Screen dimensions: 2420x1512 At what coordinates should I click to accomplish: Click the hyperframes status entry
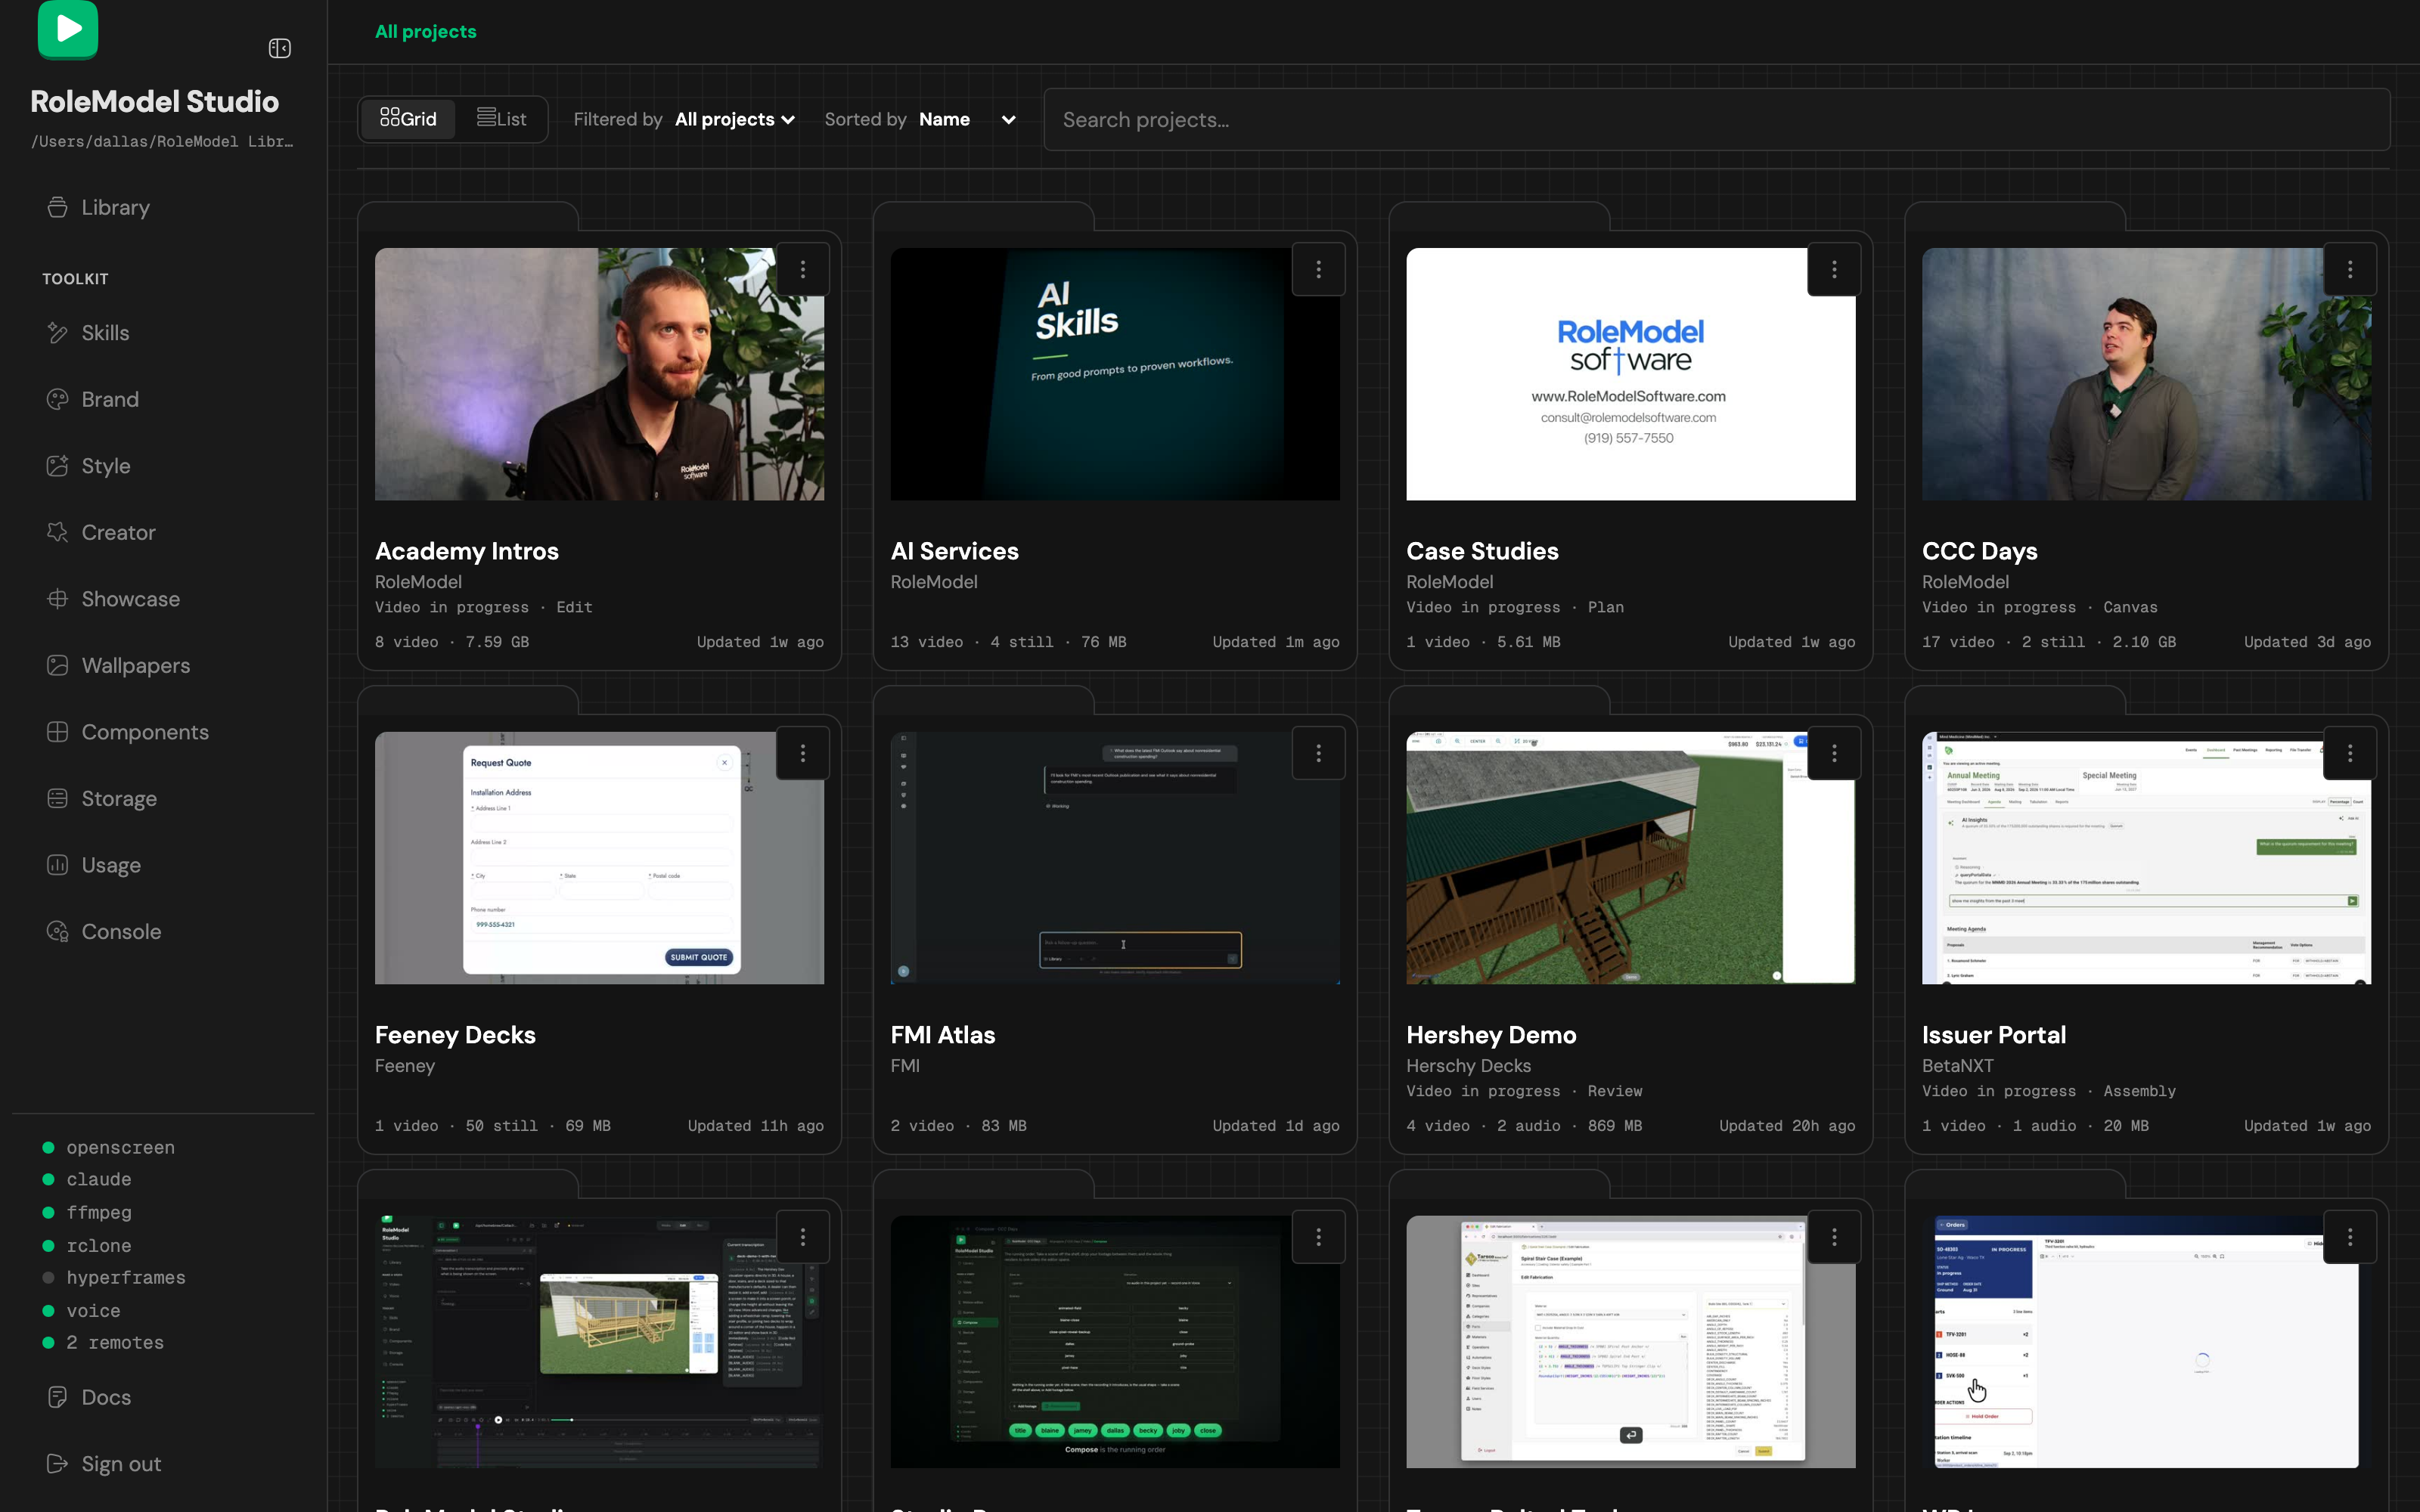pyautogui.click(x=114, y=1277)
